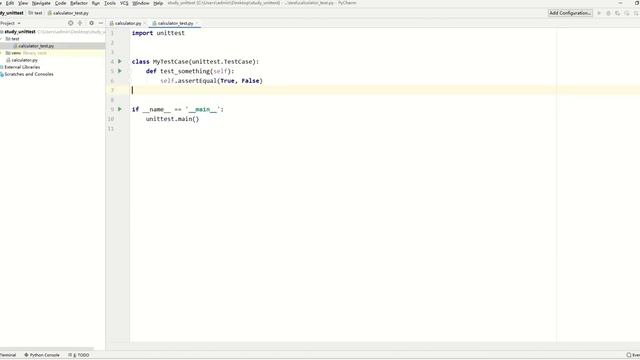
Task: Open the Refactor menu
Action: 79,3
